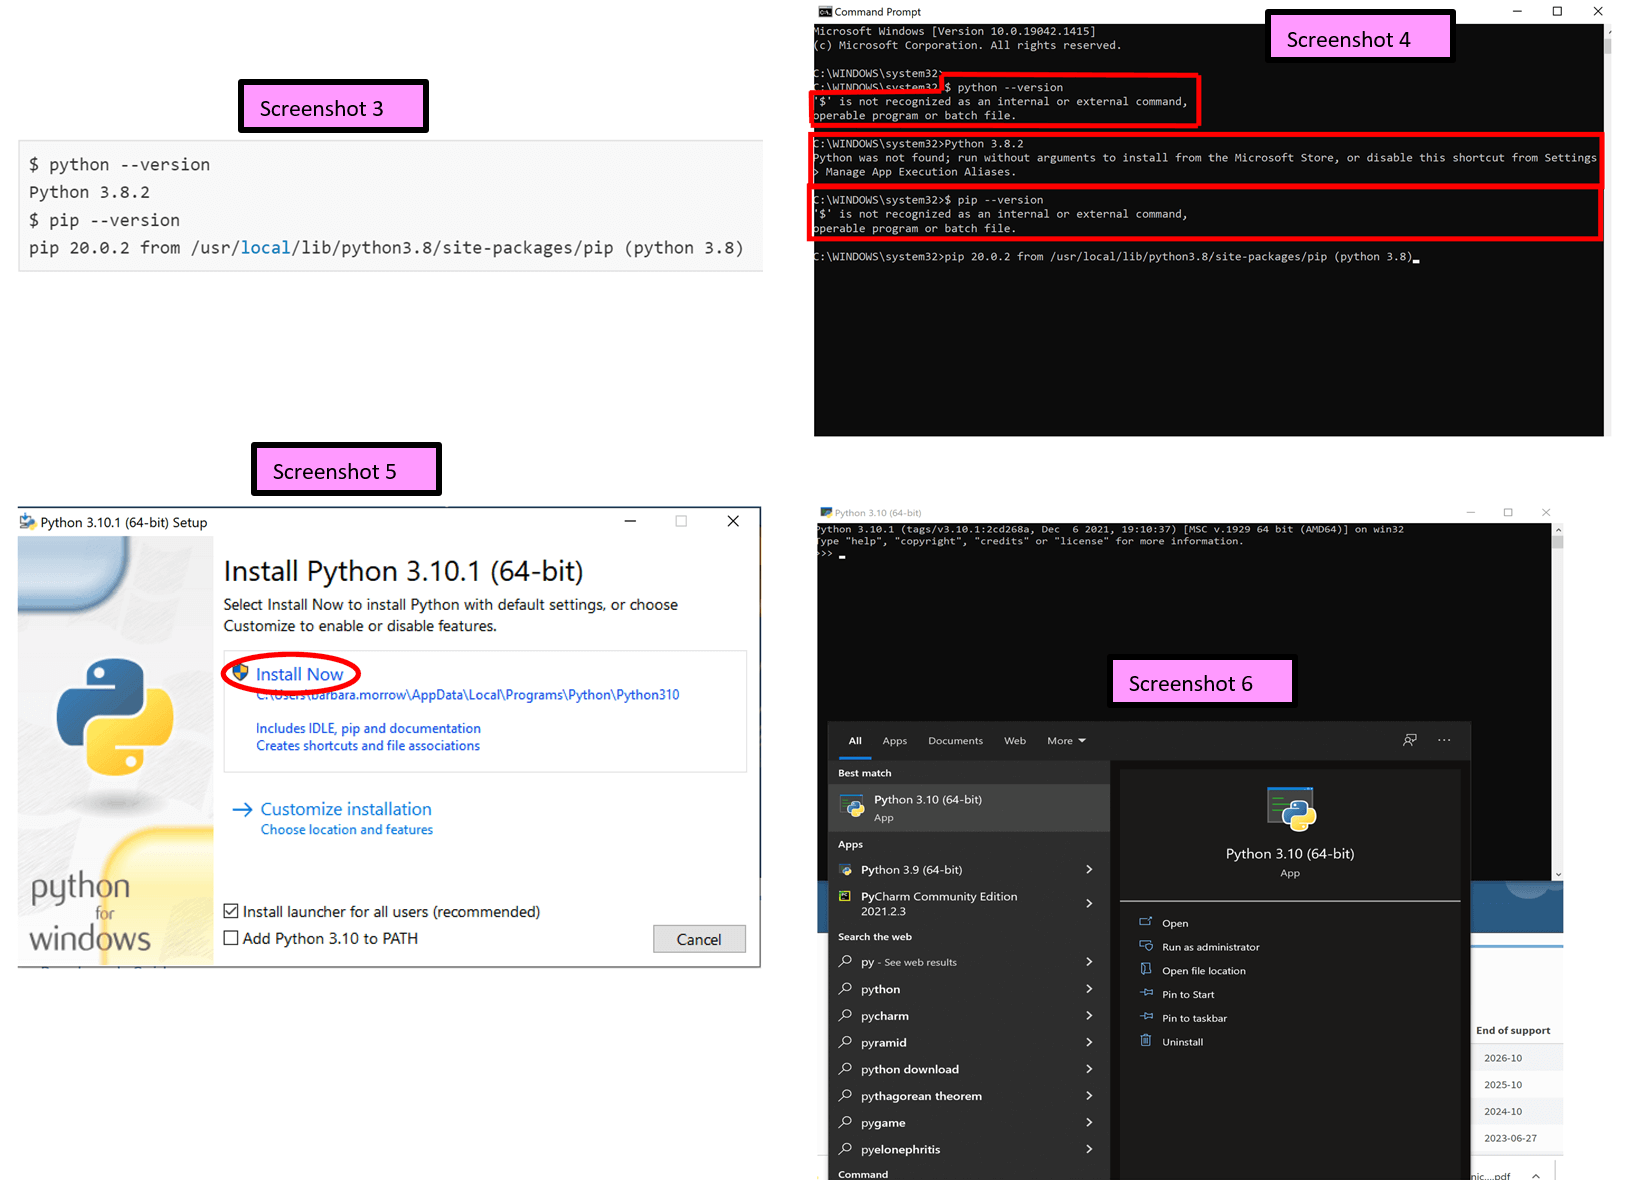Viewport: 1640px width, 1180px height.
Task: Expand 'pyelonephritis' suggestion chevron
Action: [x=1089, y=1150]
